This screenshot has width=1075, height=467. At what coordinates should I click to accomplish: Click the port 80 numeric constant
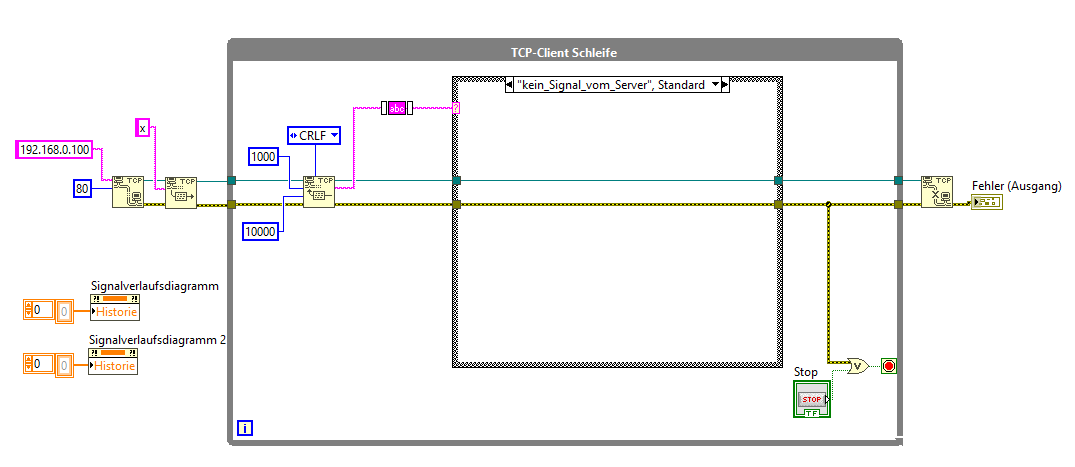(x=82, y=188)
